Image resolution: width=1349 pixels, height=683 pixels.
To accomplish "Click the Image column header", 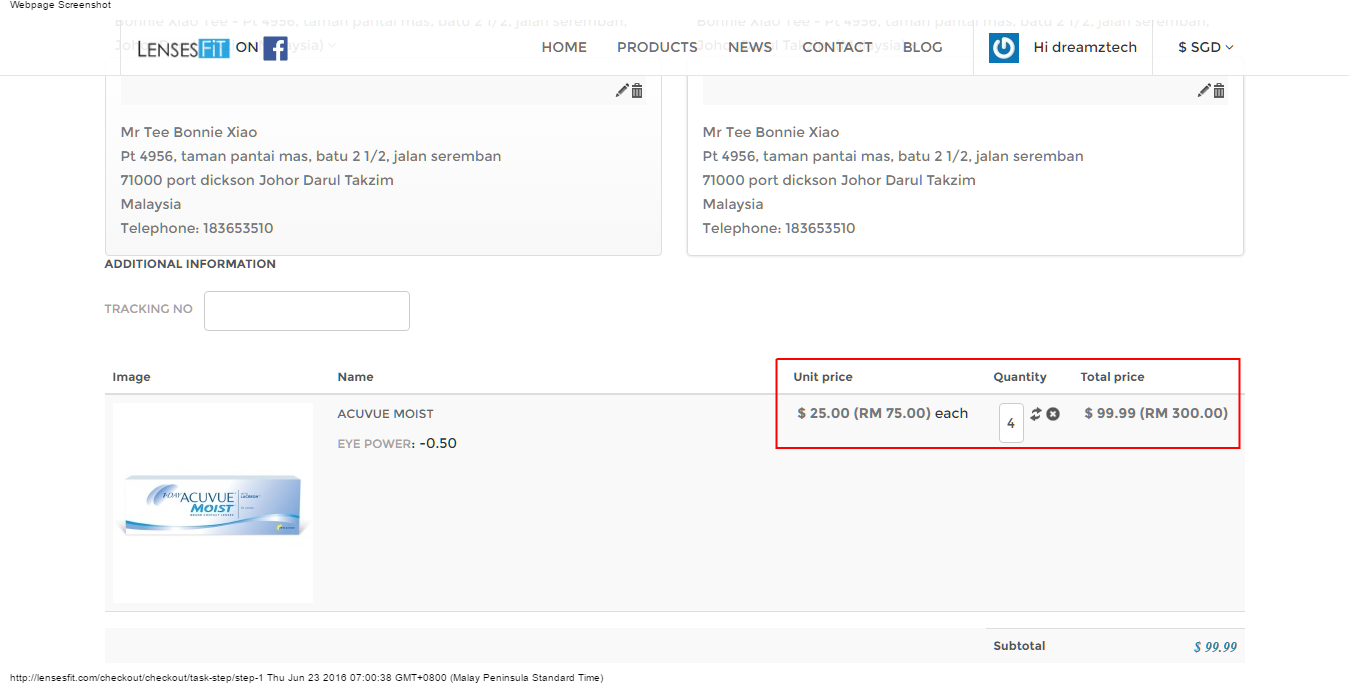I will point(131,377).
